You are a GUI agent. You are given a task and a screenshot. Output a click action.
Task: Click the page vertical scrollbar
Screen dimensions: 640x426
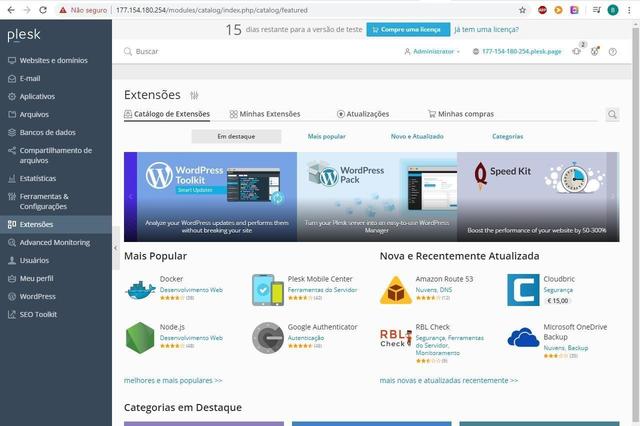click(636, 224)
